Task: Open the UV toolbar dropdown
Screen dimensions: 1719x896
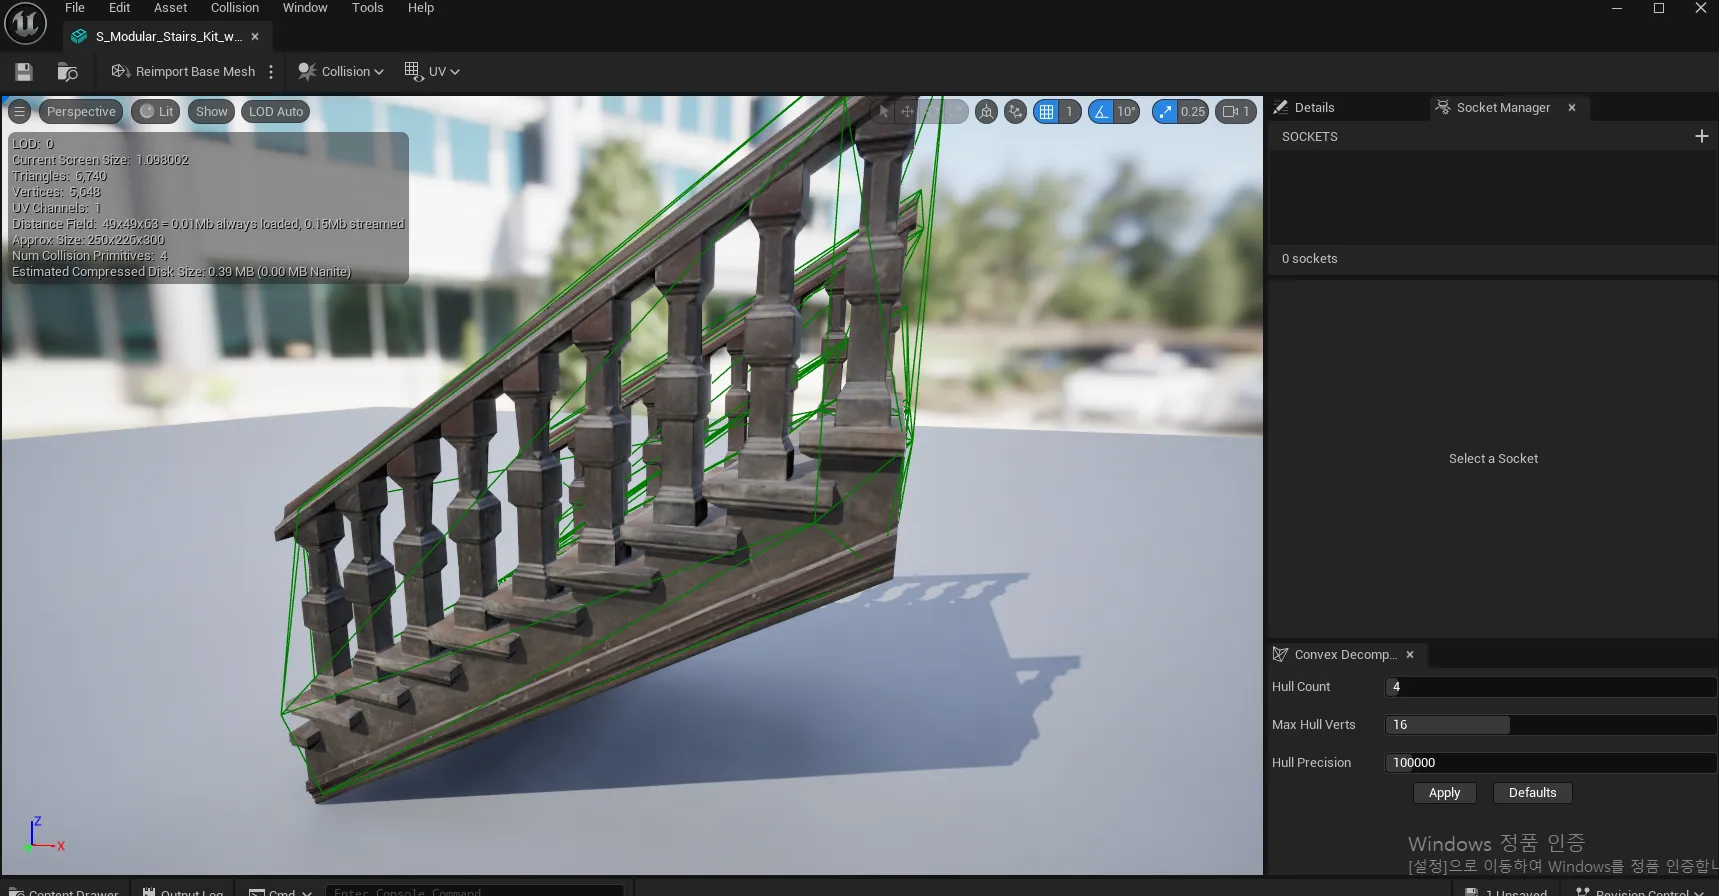Action: click(432, 72)
